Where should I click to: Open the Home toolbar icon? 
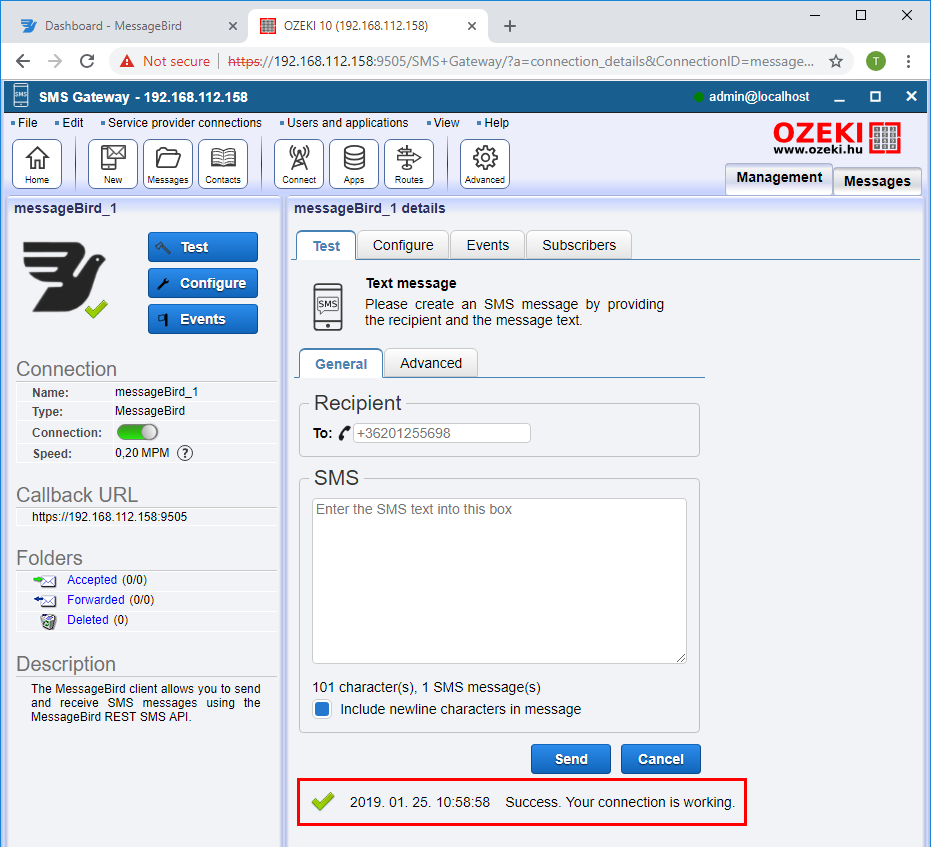tap(37, 164)
